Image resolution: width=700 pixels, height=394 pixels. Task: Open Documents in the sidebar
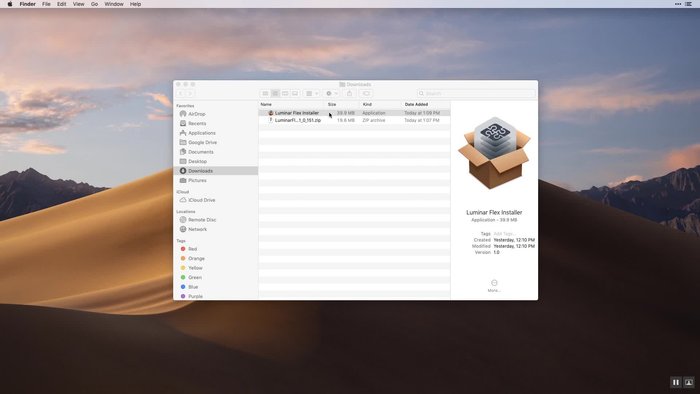(x=200, y=152)
